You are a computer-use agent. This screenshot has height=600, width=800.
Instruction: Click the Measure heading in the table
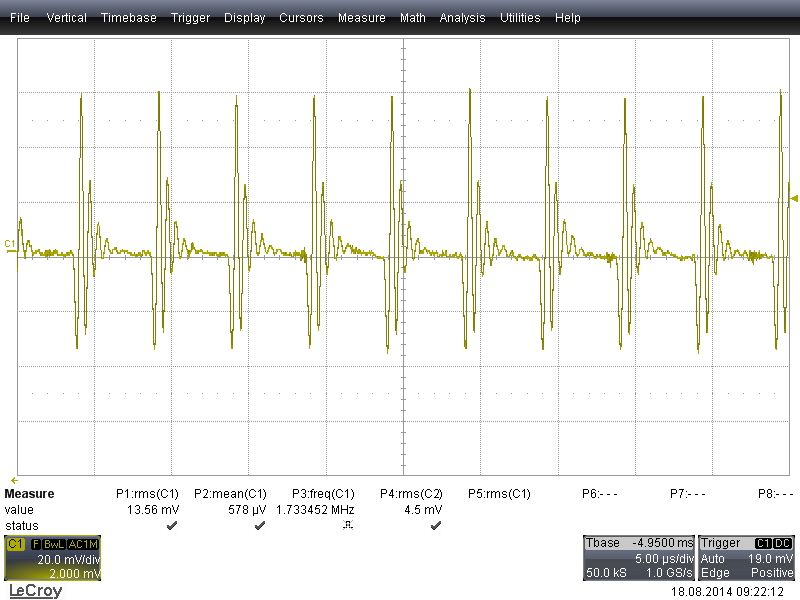pos(29,494)
